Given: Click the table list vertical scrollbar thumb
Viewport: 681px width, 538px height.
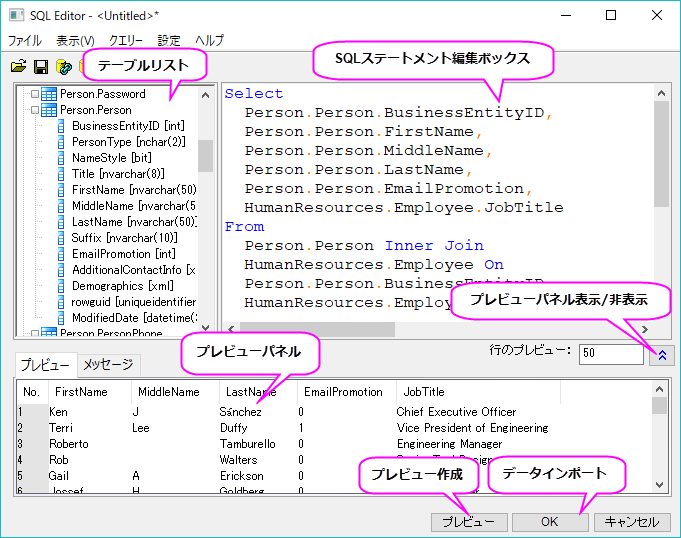Looking at the screenshot, I should [206, 155].
